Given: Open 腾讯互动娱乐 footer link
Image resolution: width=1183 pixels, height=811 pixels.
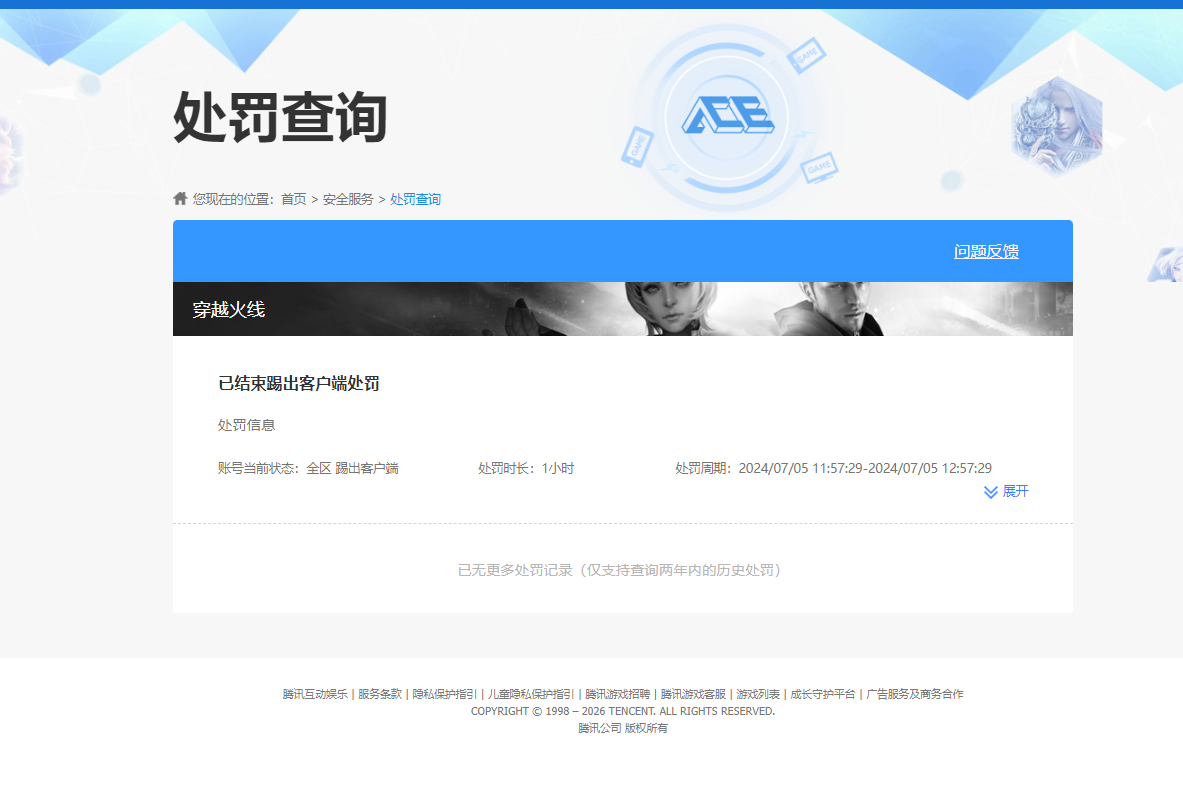Looking at the screenshot, I should [x=315, y=694].
